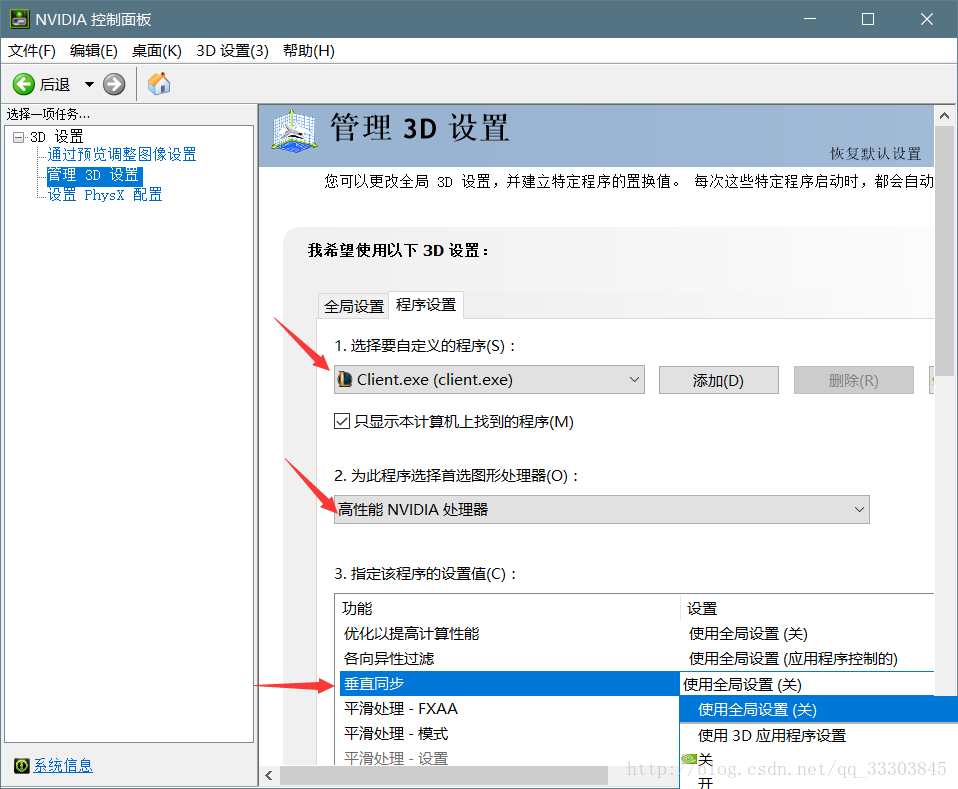Click the Client.exe League icon in program dropdown

(345, 380)
